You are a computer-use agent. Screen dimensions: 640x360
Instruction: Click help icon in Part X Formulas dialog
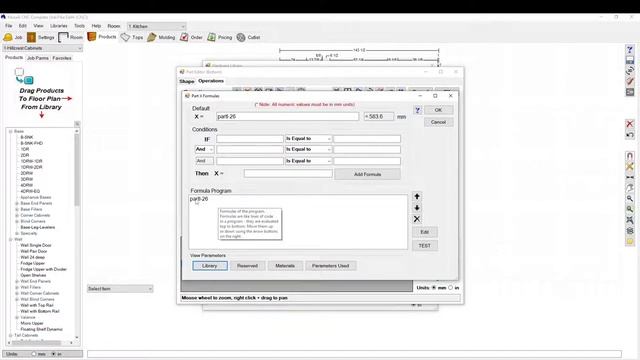coord(417,110)
